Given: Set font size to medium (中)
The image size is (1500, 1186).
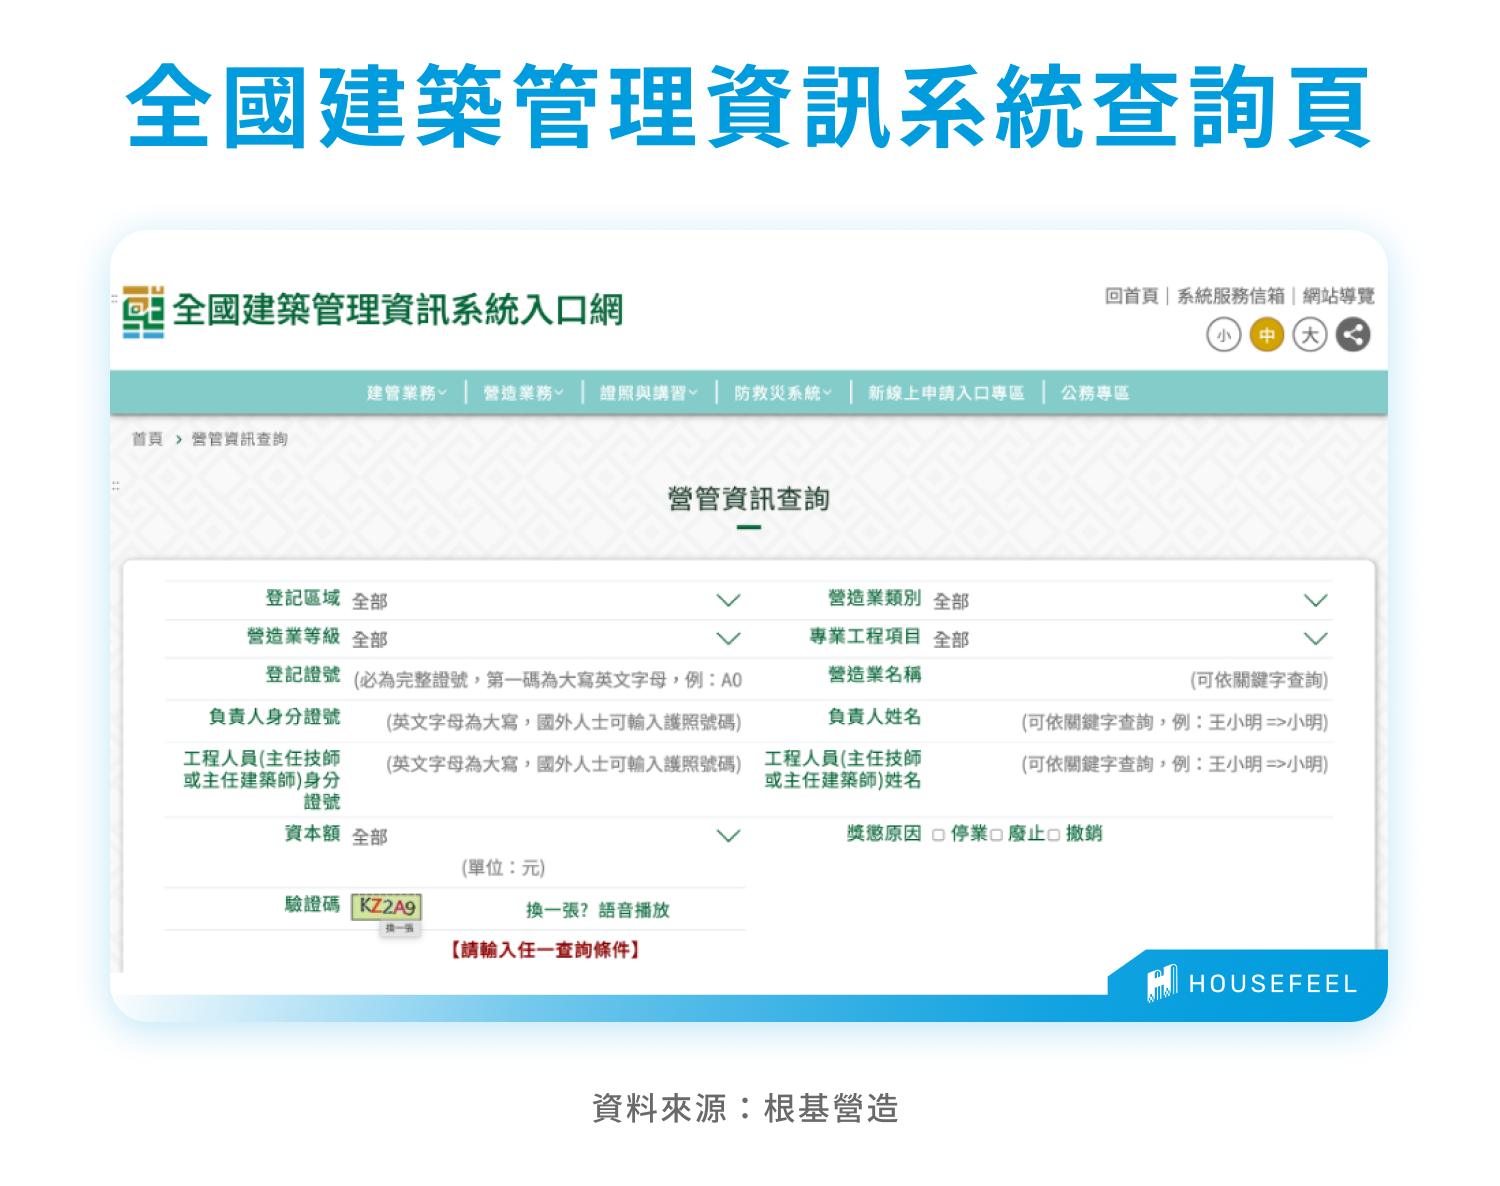Looking at the screenshot, I should [1267, 335].
